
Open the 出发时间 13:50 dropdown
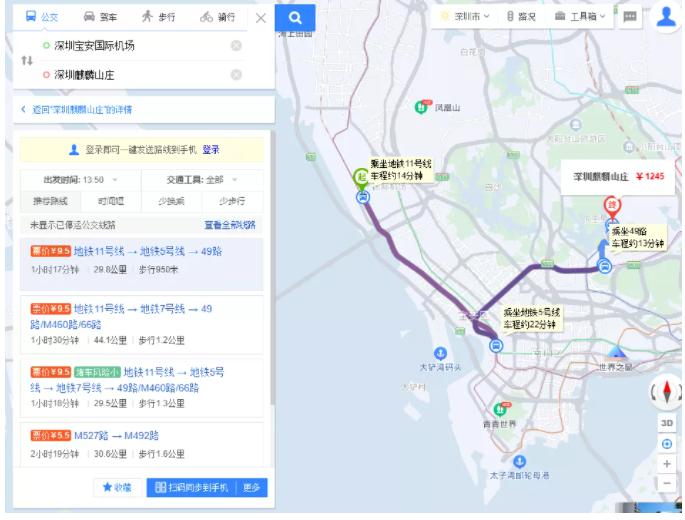click(81, 180)
